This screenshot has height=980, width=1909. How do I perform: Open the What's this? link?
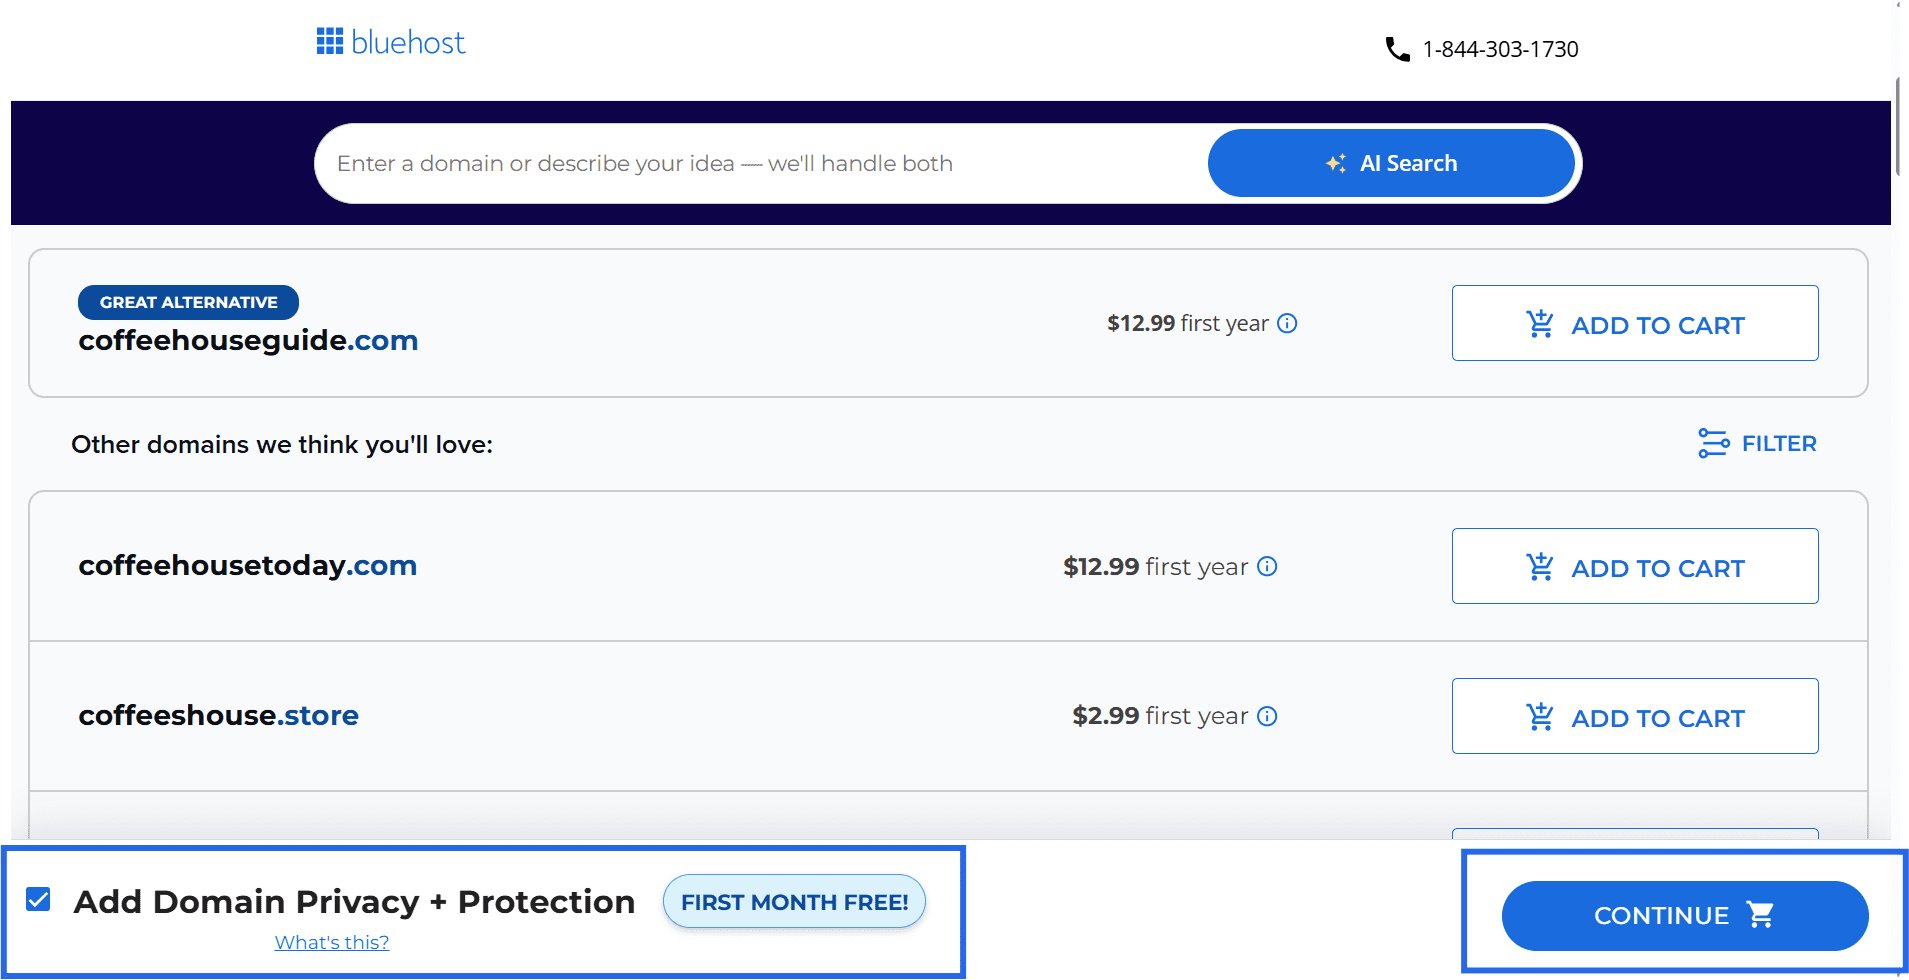pos(331,941)
